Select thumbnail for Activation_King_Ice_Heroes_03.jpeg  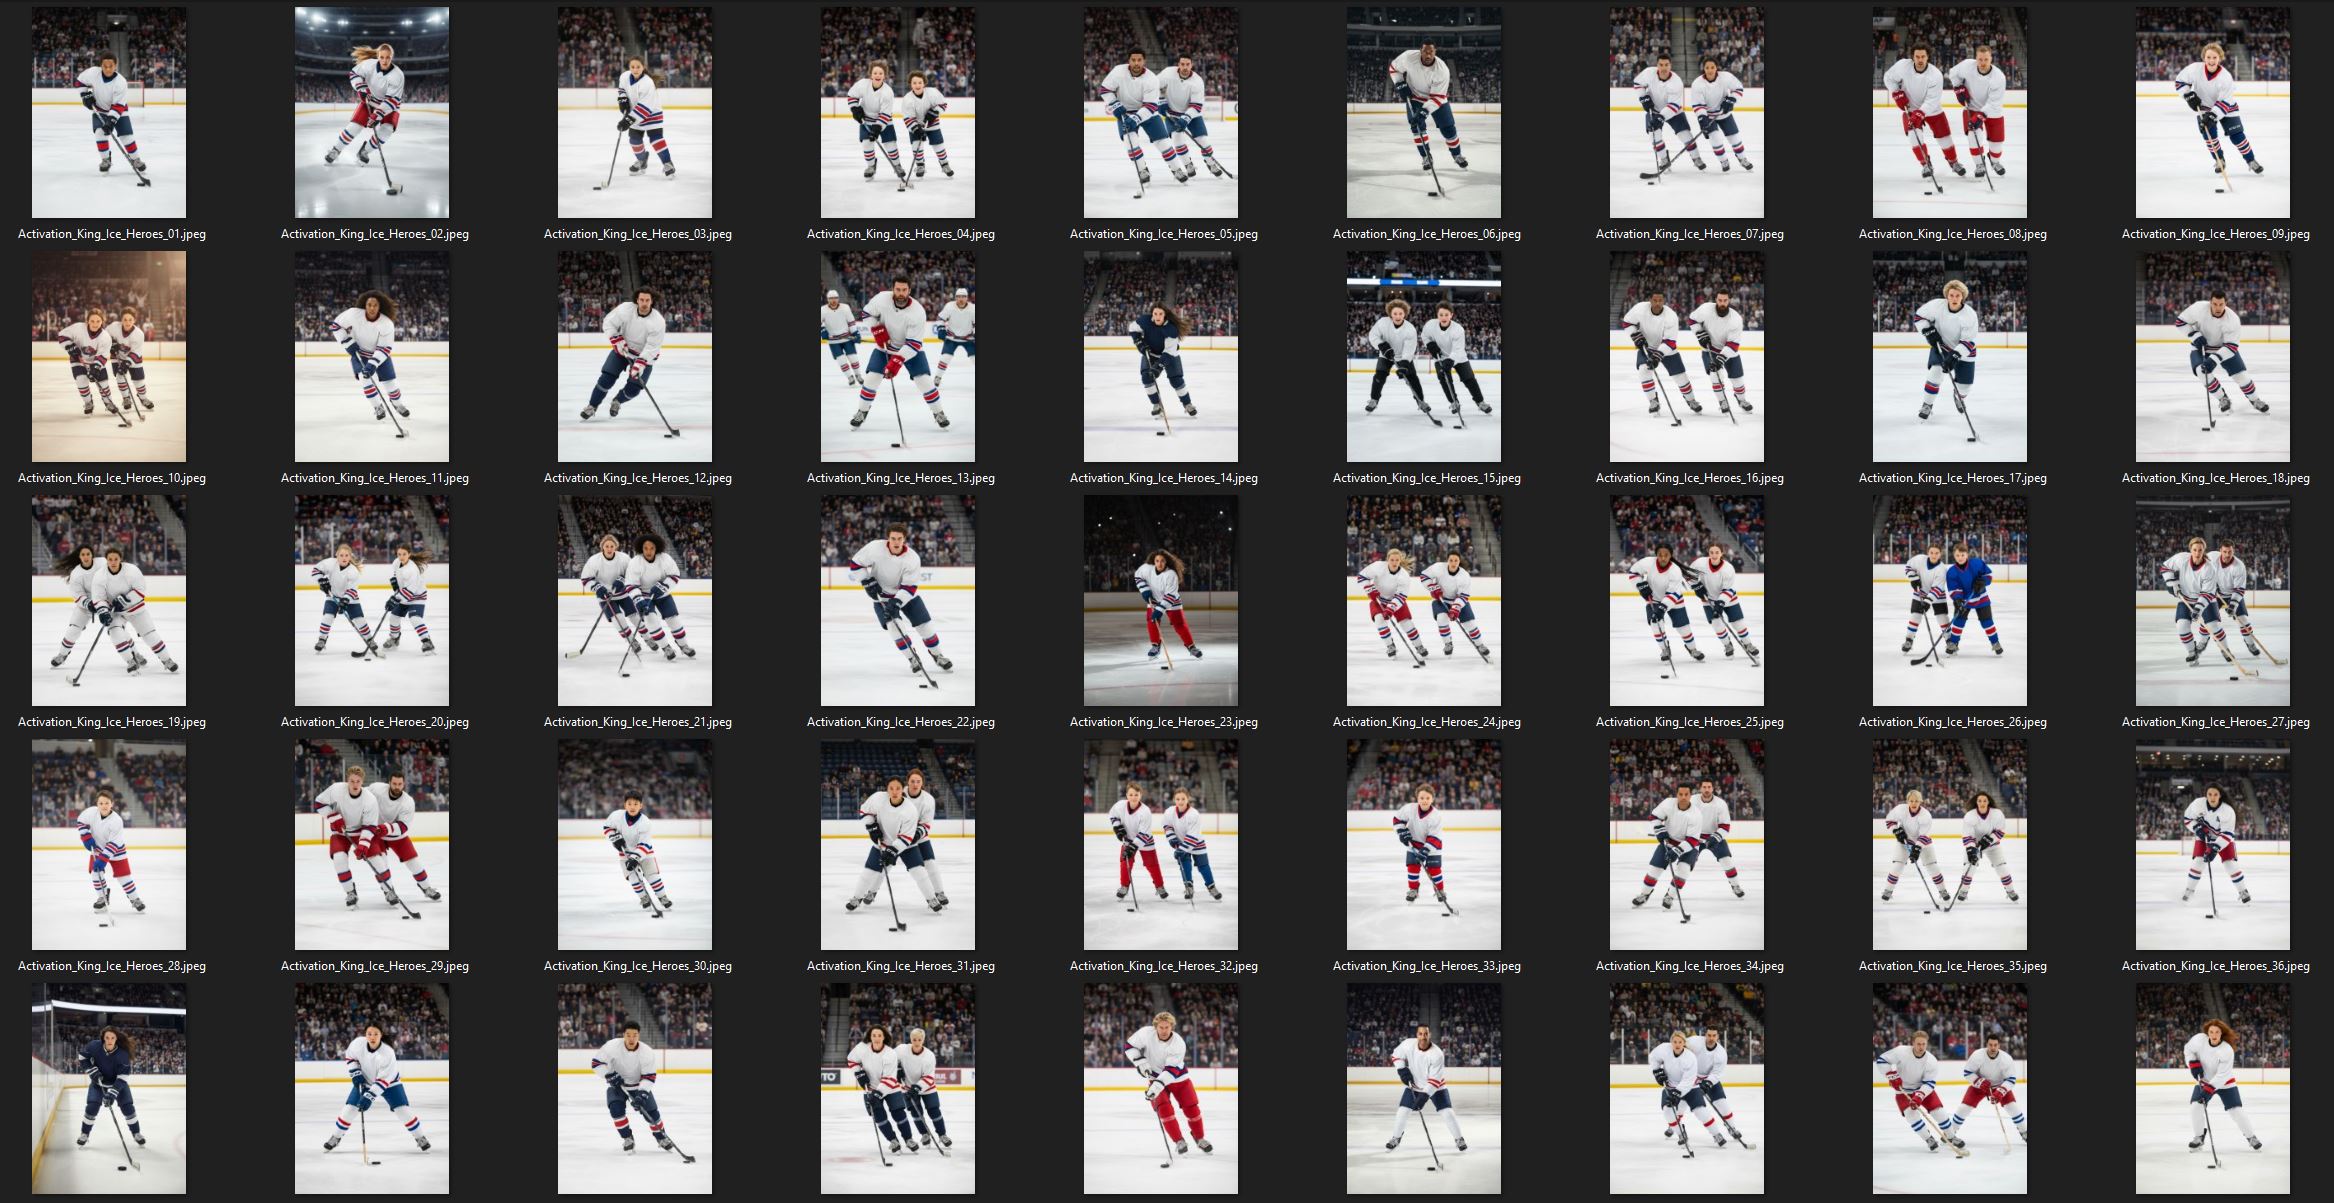[x=635, y=113]
